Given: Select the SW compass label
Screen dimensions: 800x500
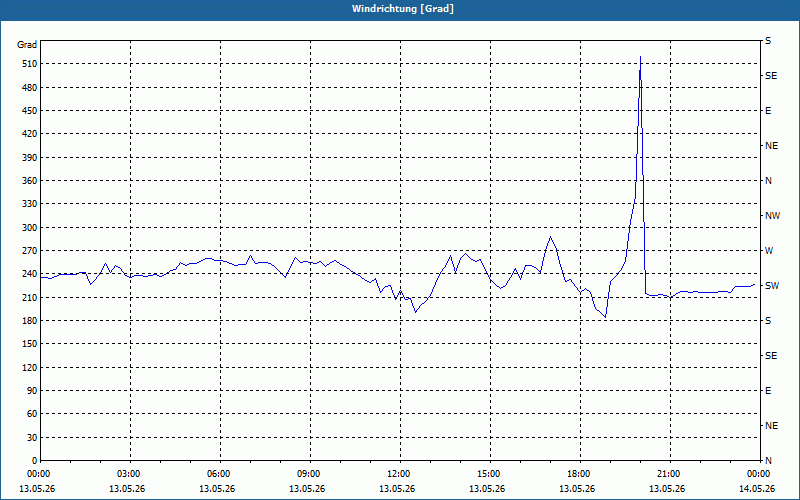Looking at the screenshot, I should [772, 286].
